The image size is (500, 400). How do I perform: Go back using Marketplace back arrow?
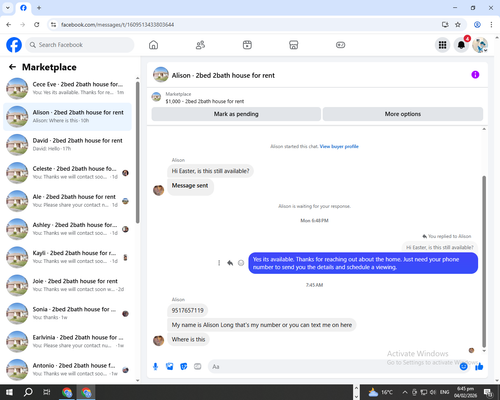click(x=12, y=67)
